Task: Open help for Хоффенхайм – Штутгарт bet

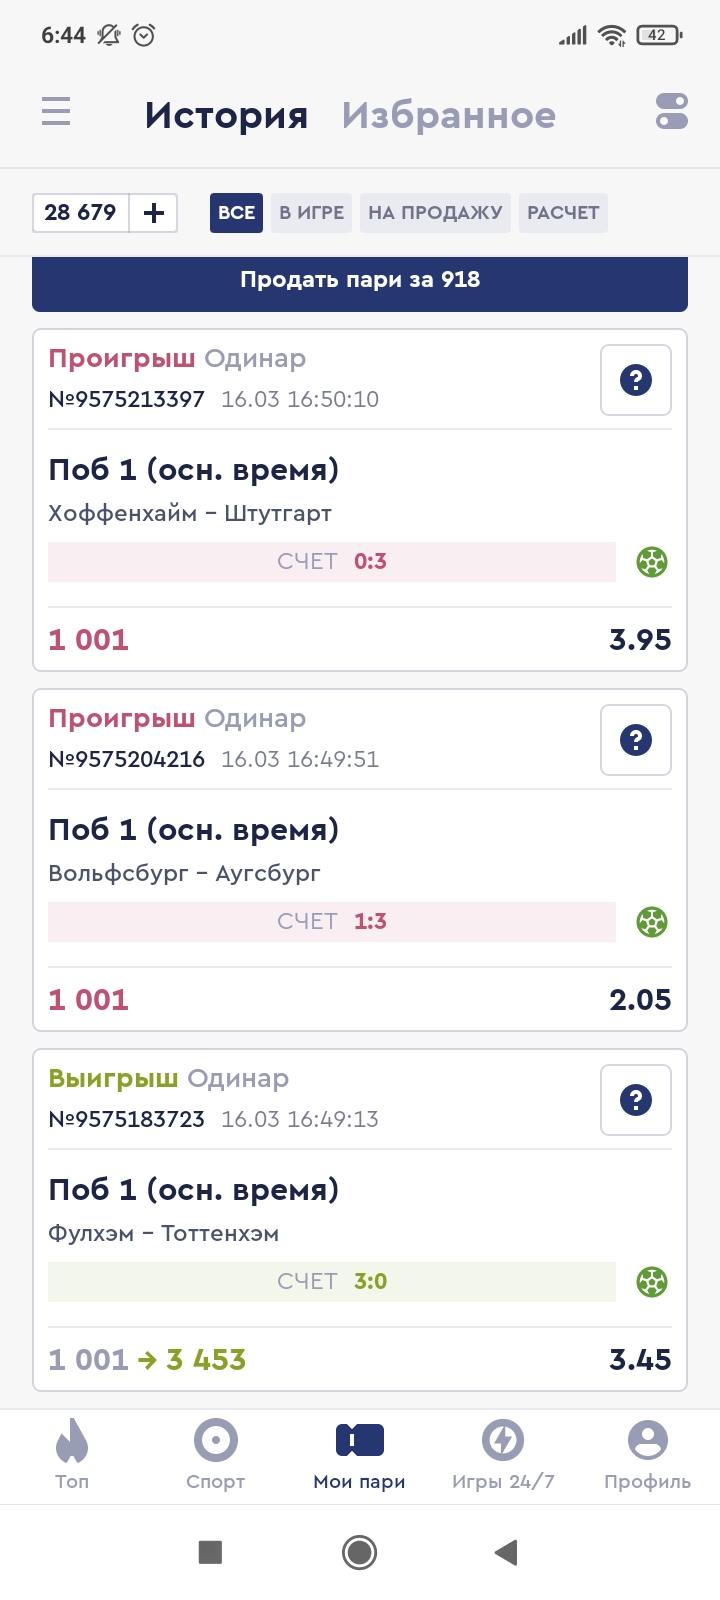Action: click(636, 380)
